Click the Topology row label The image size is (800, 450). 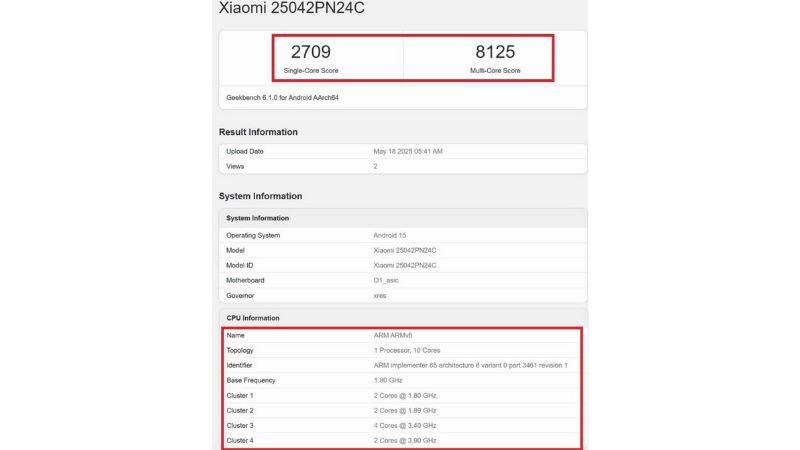point(240,351)
